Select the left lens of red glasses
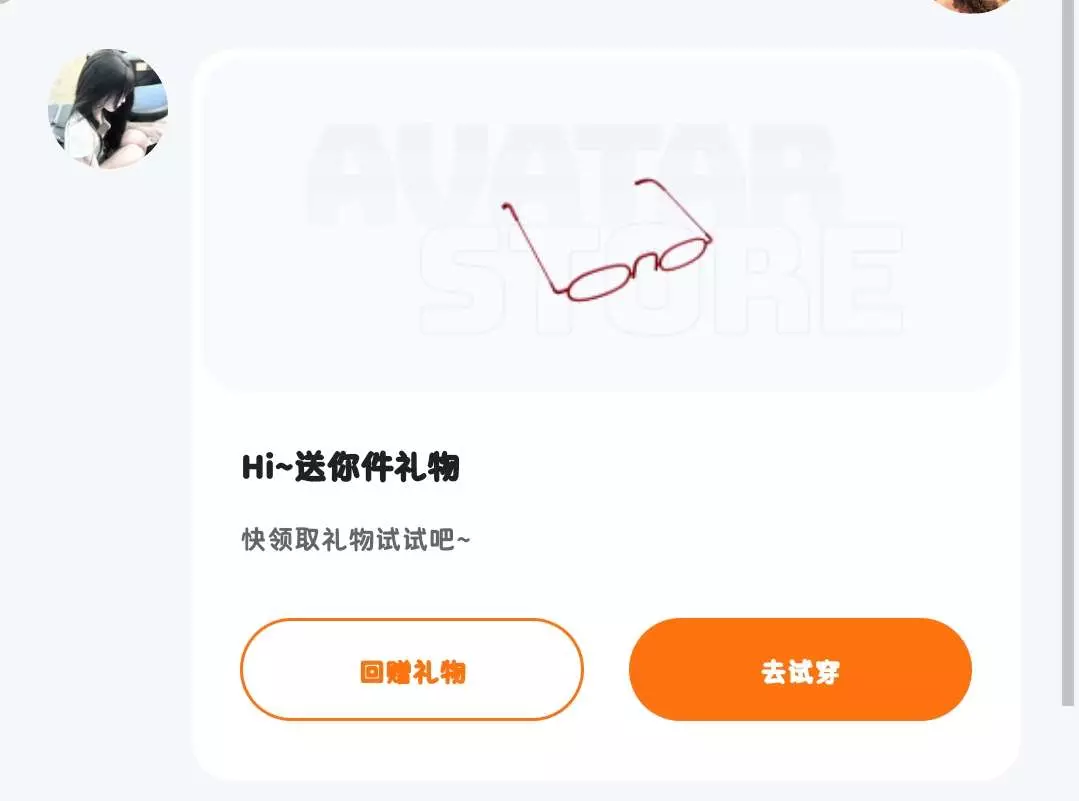Image resolution: width=1079 pixels, height=801 pixels. [x=598, y=284]
